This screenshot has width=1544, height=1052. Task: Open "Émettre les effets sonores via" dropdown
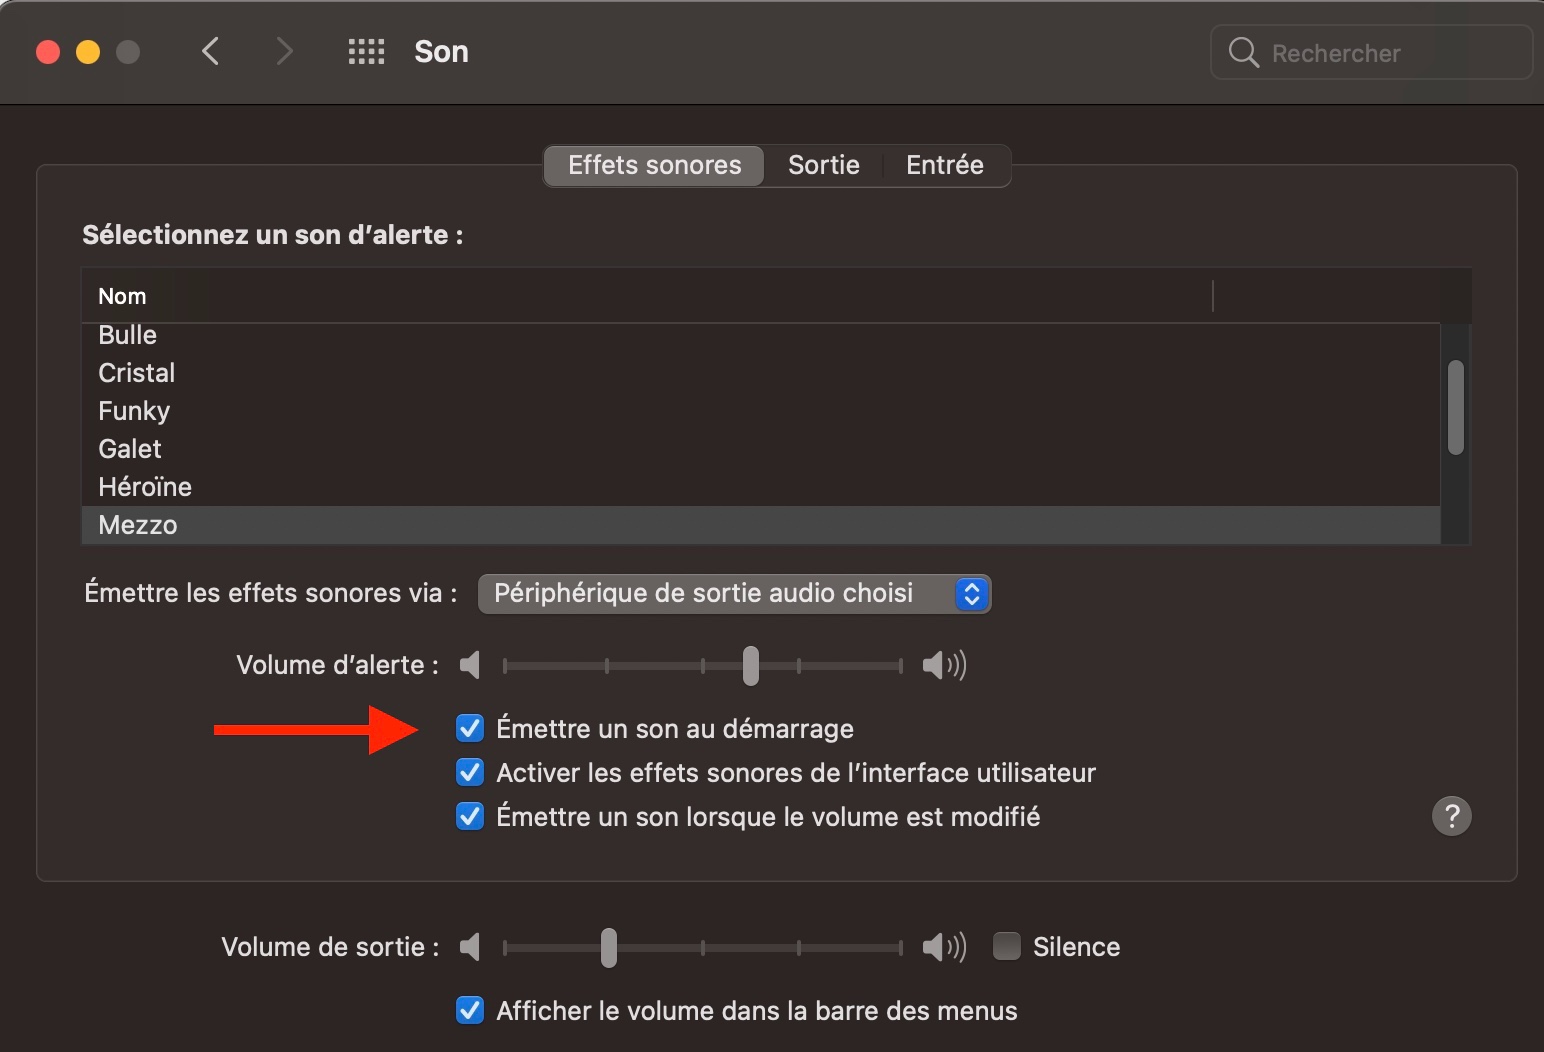(734, 593)
